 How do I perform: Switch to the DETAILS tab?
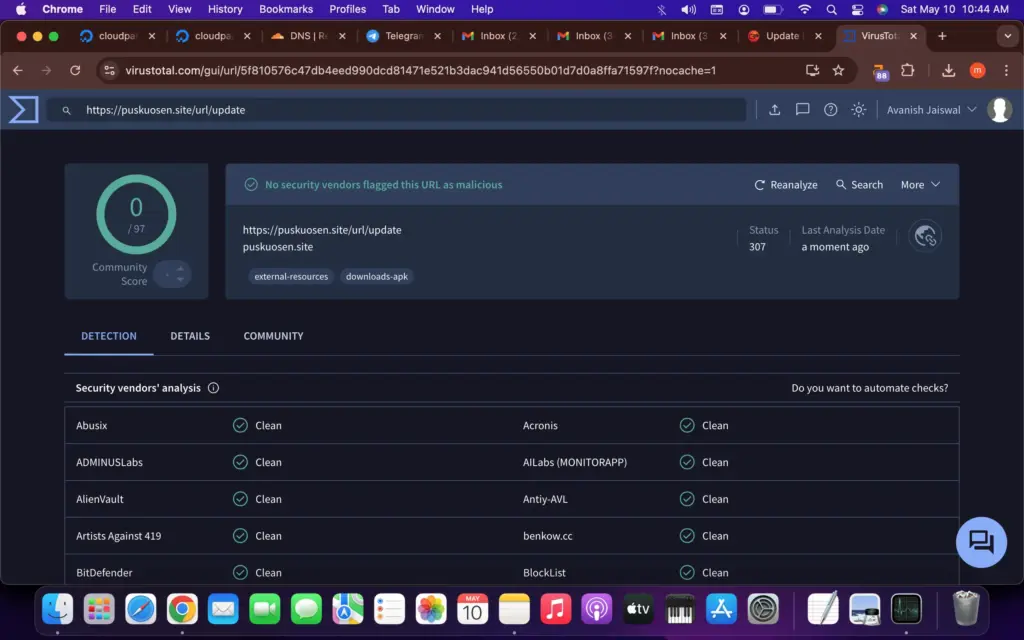click(x=190, y=336)
